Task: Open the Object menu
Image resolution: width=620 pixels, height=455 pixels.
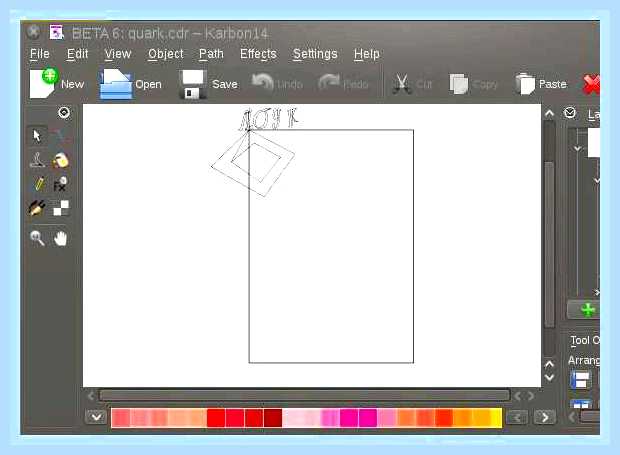Action: 166,54
